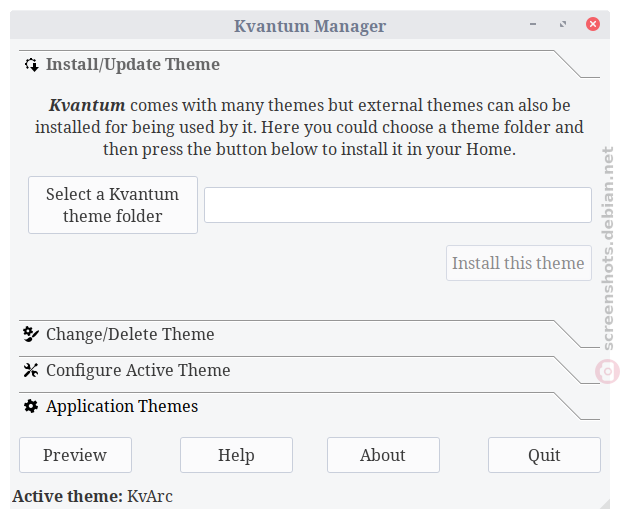Close the window with red X
Screen dimensions: 620x519
point(593,24)
